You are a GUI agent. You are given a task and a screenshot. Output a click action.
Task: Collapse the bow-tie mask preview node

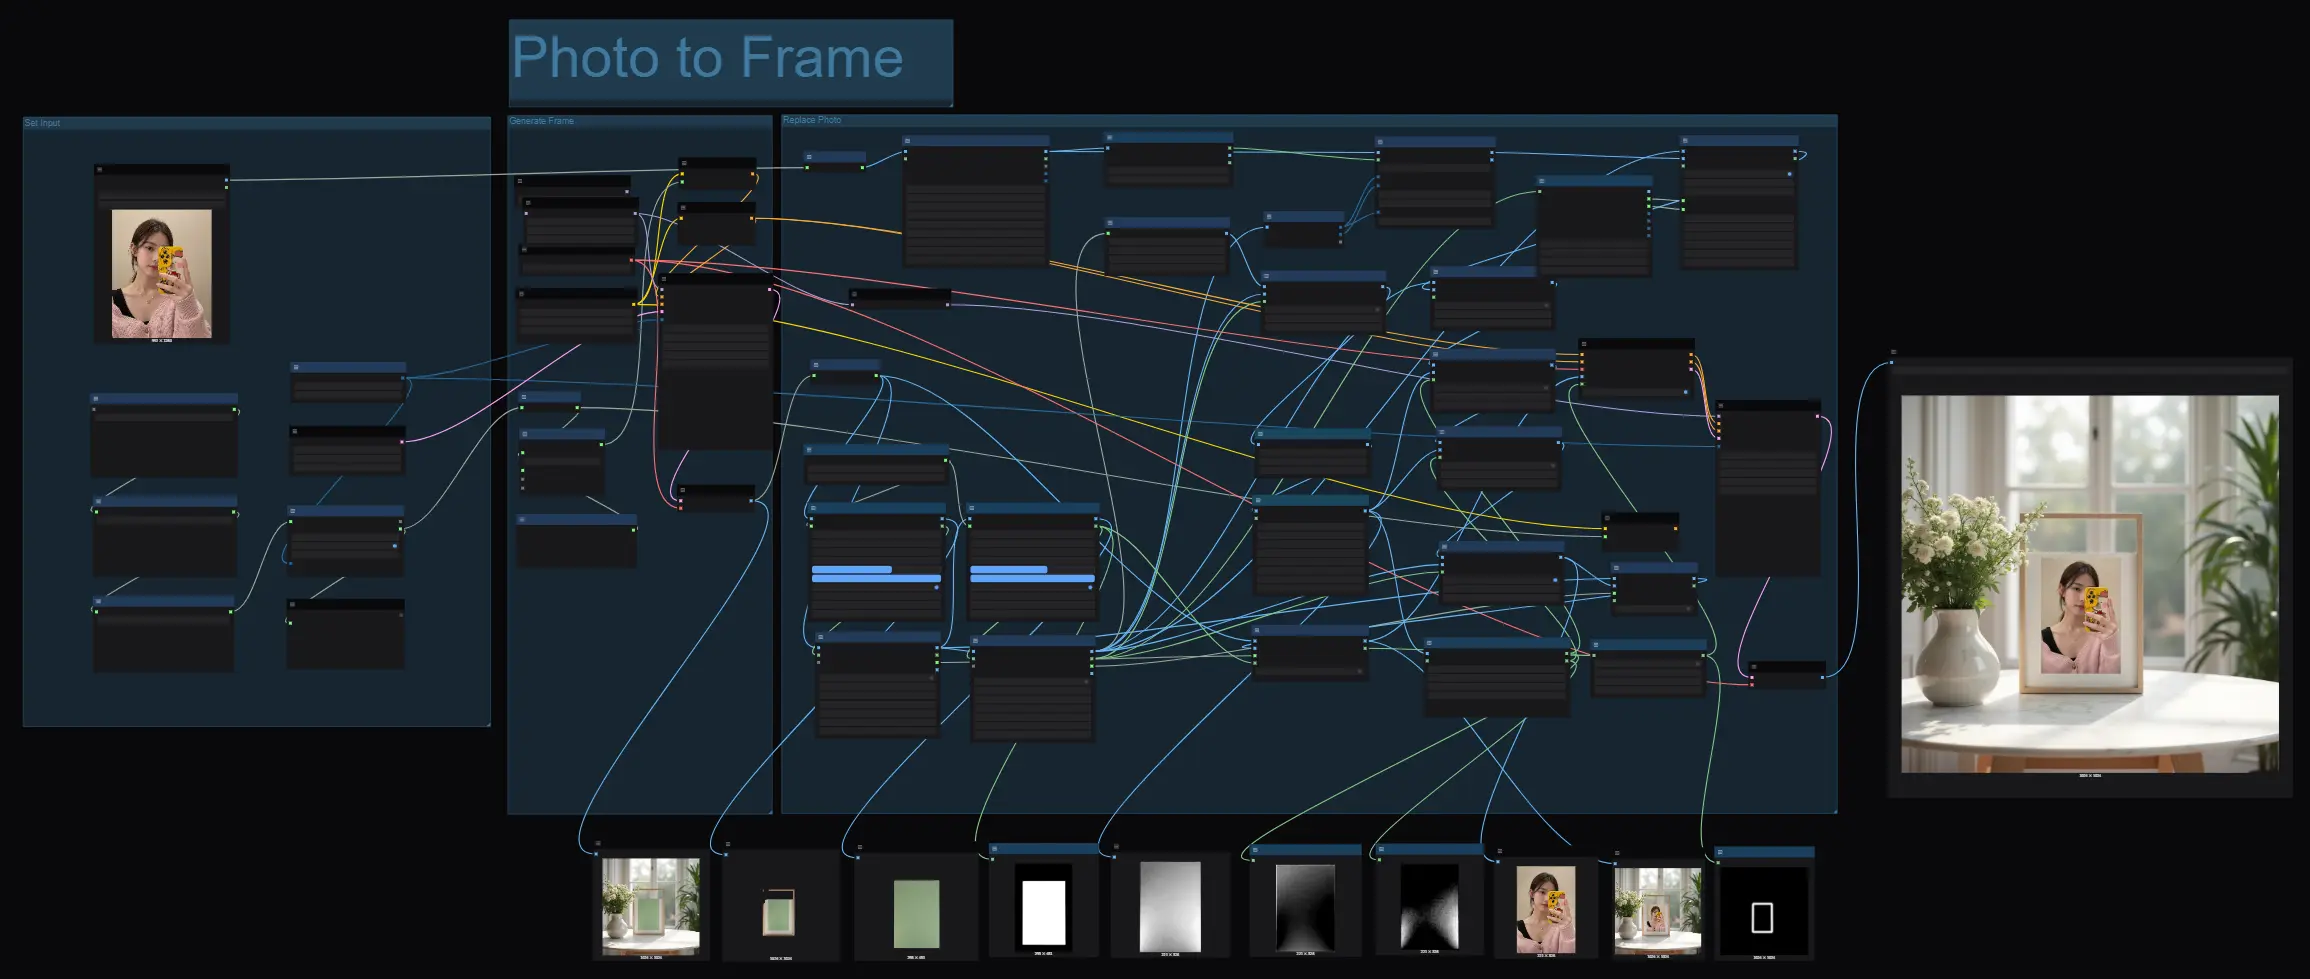pyautogui.click(x=1381, y=850)
